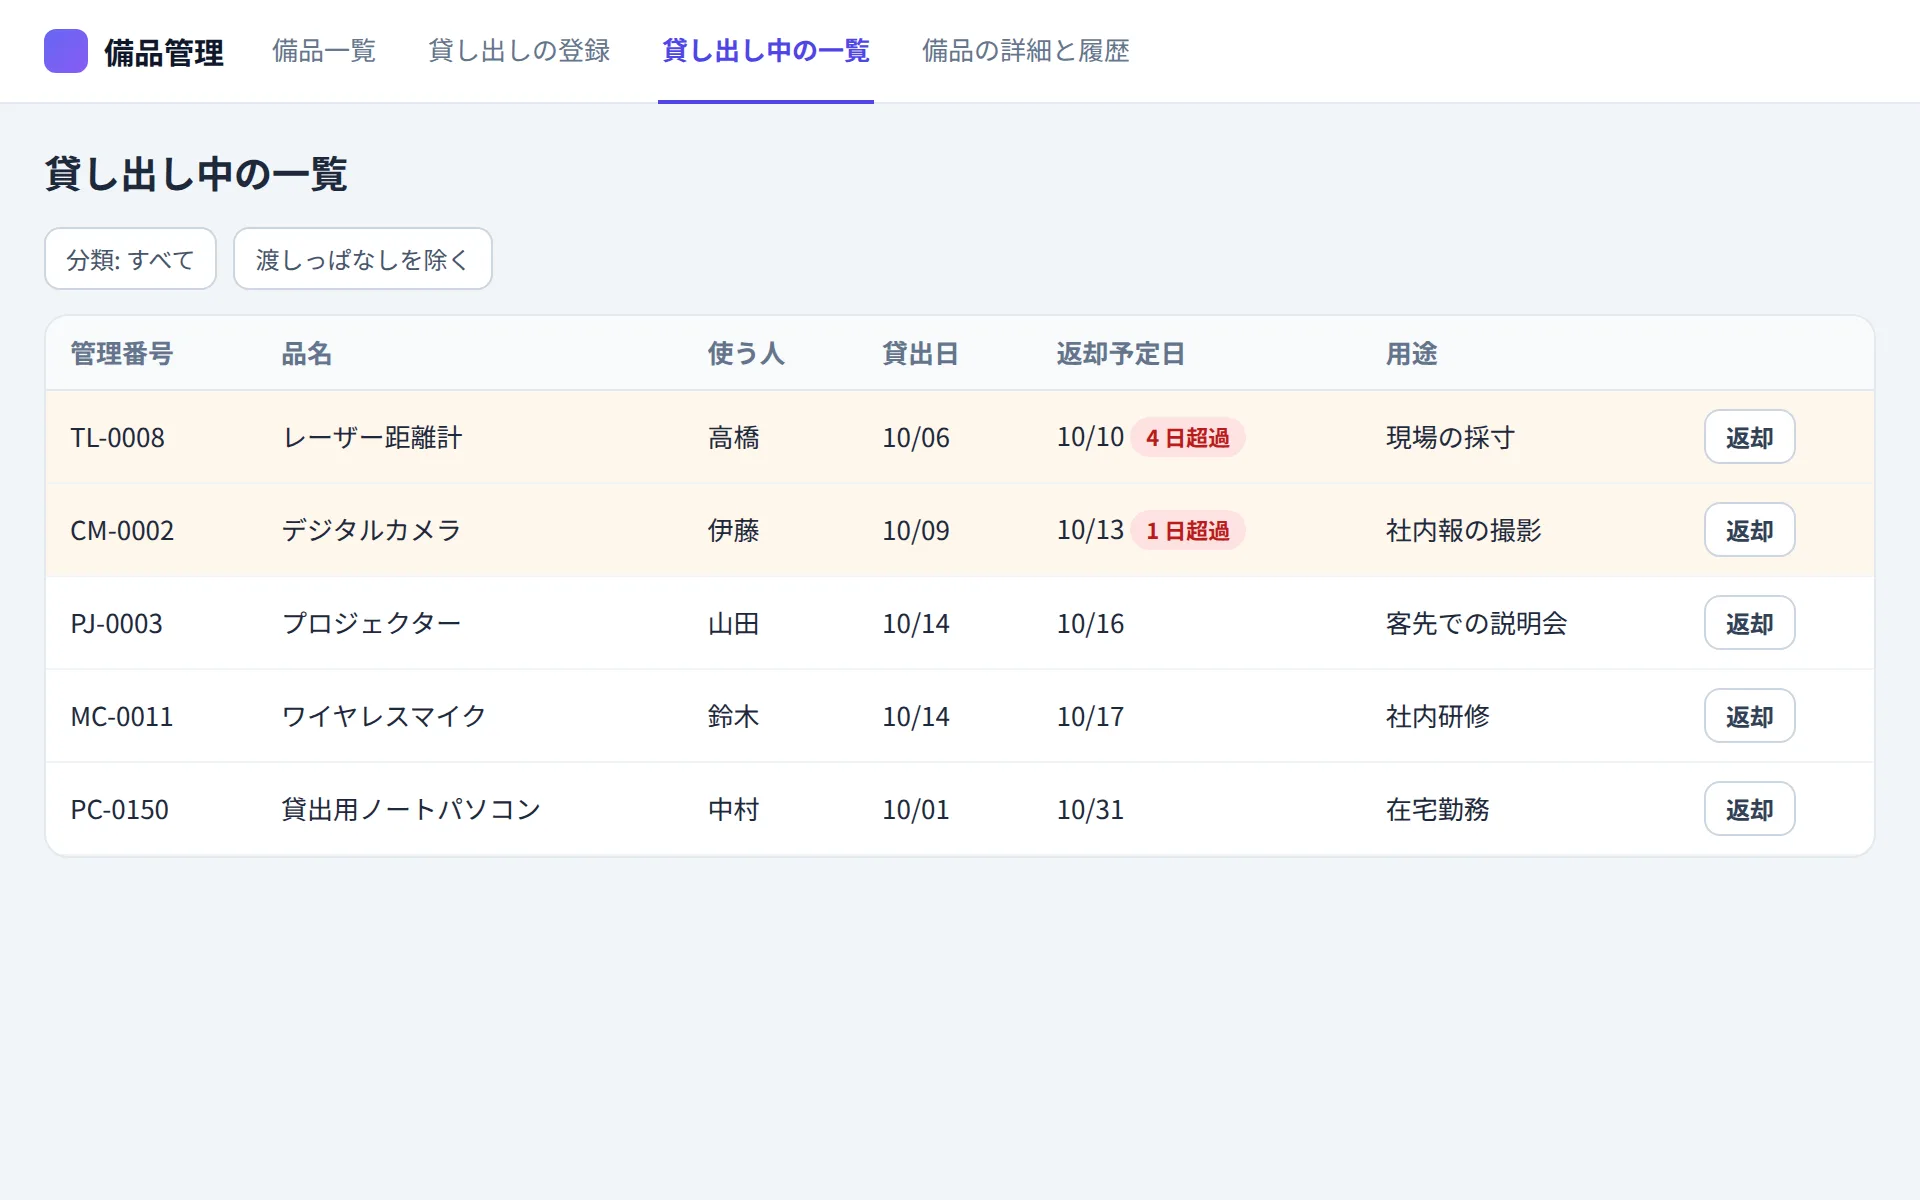Open the 分類: すべて filter
The image size is (1920, 1200).
tap(131, 259)
